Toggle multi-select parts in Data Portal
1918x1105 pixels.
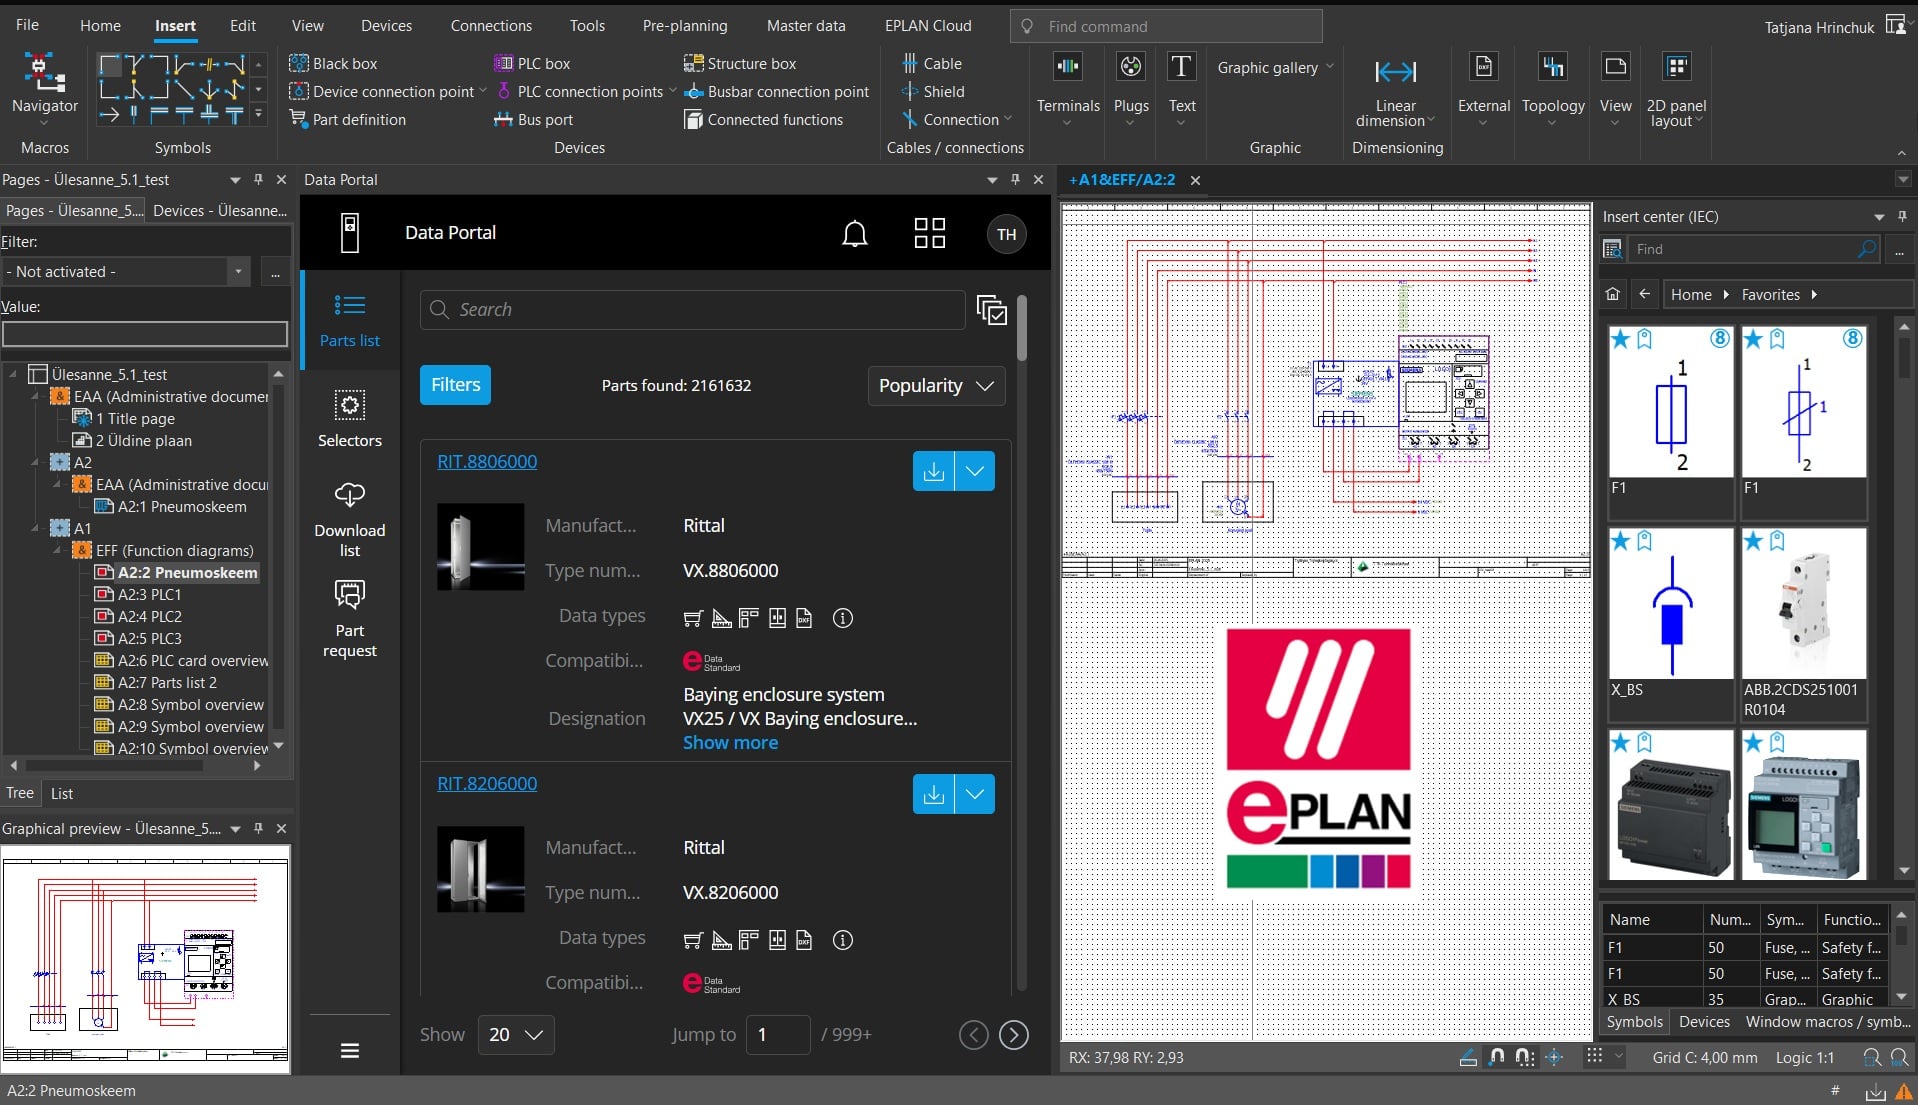click(991, 310)
